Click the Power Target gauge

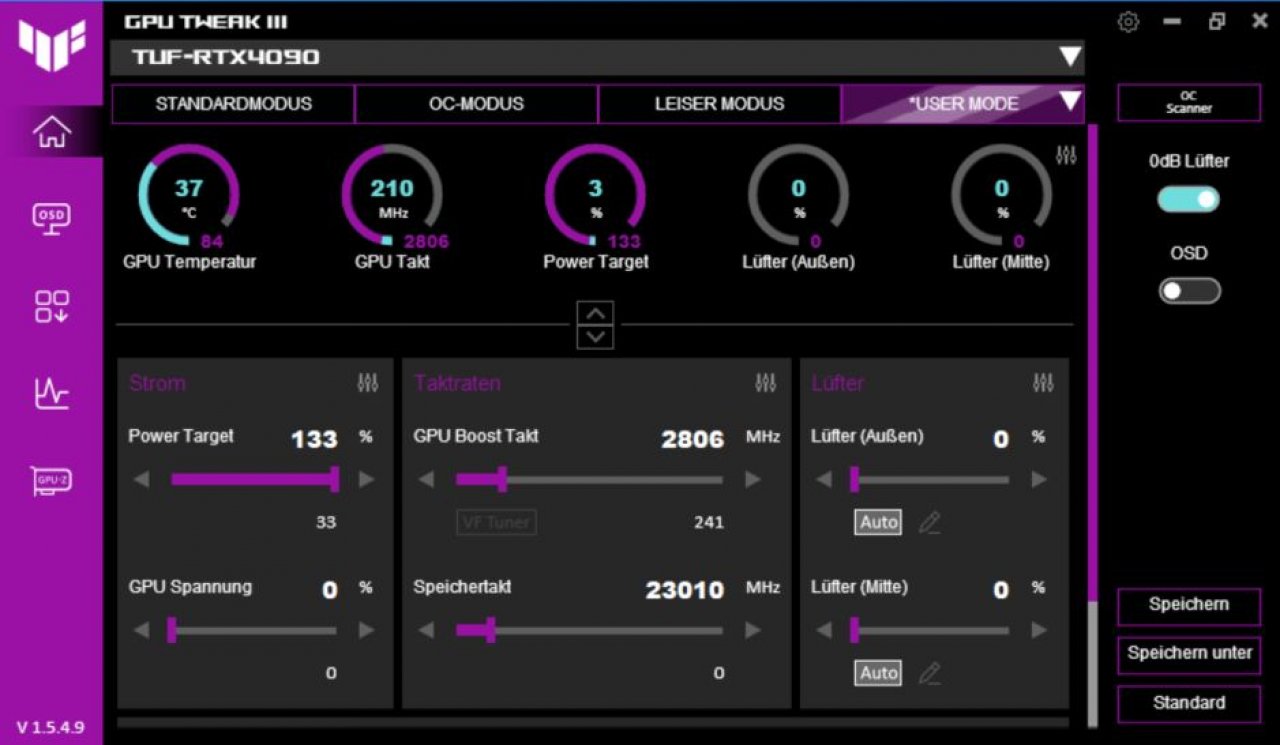[x=595, y=196]
